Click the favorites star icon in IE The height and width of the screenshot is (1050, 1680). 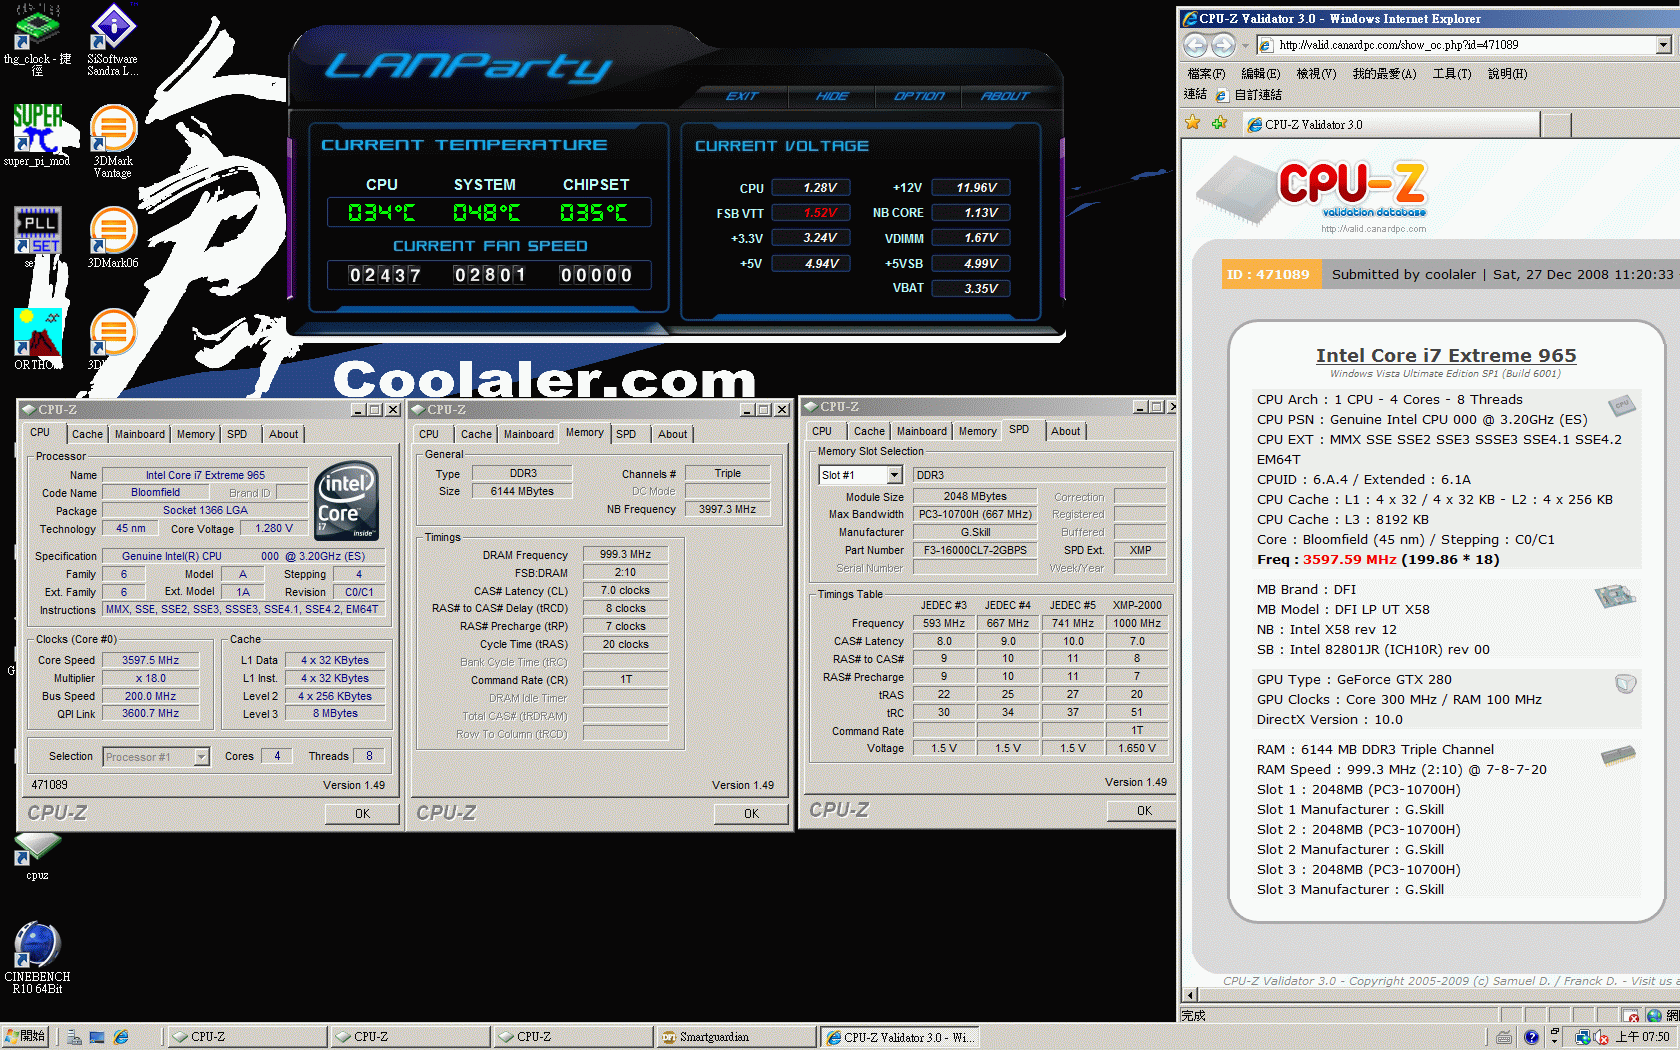pos(1192,123)
